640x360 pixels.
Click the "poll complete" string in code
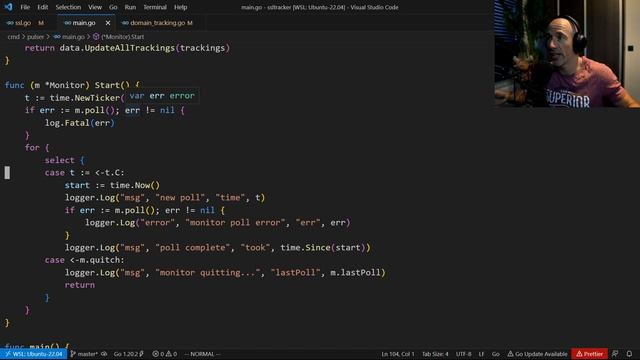(192, 248)
